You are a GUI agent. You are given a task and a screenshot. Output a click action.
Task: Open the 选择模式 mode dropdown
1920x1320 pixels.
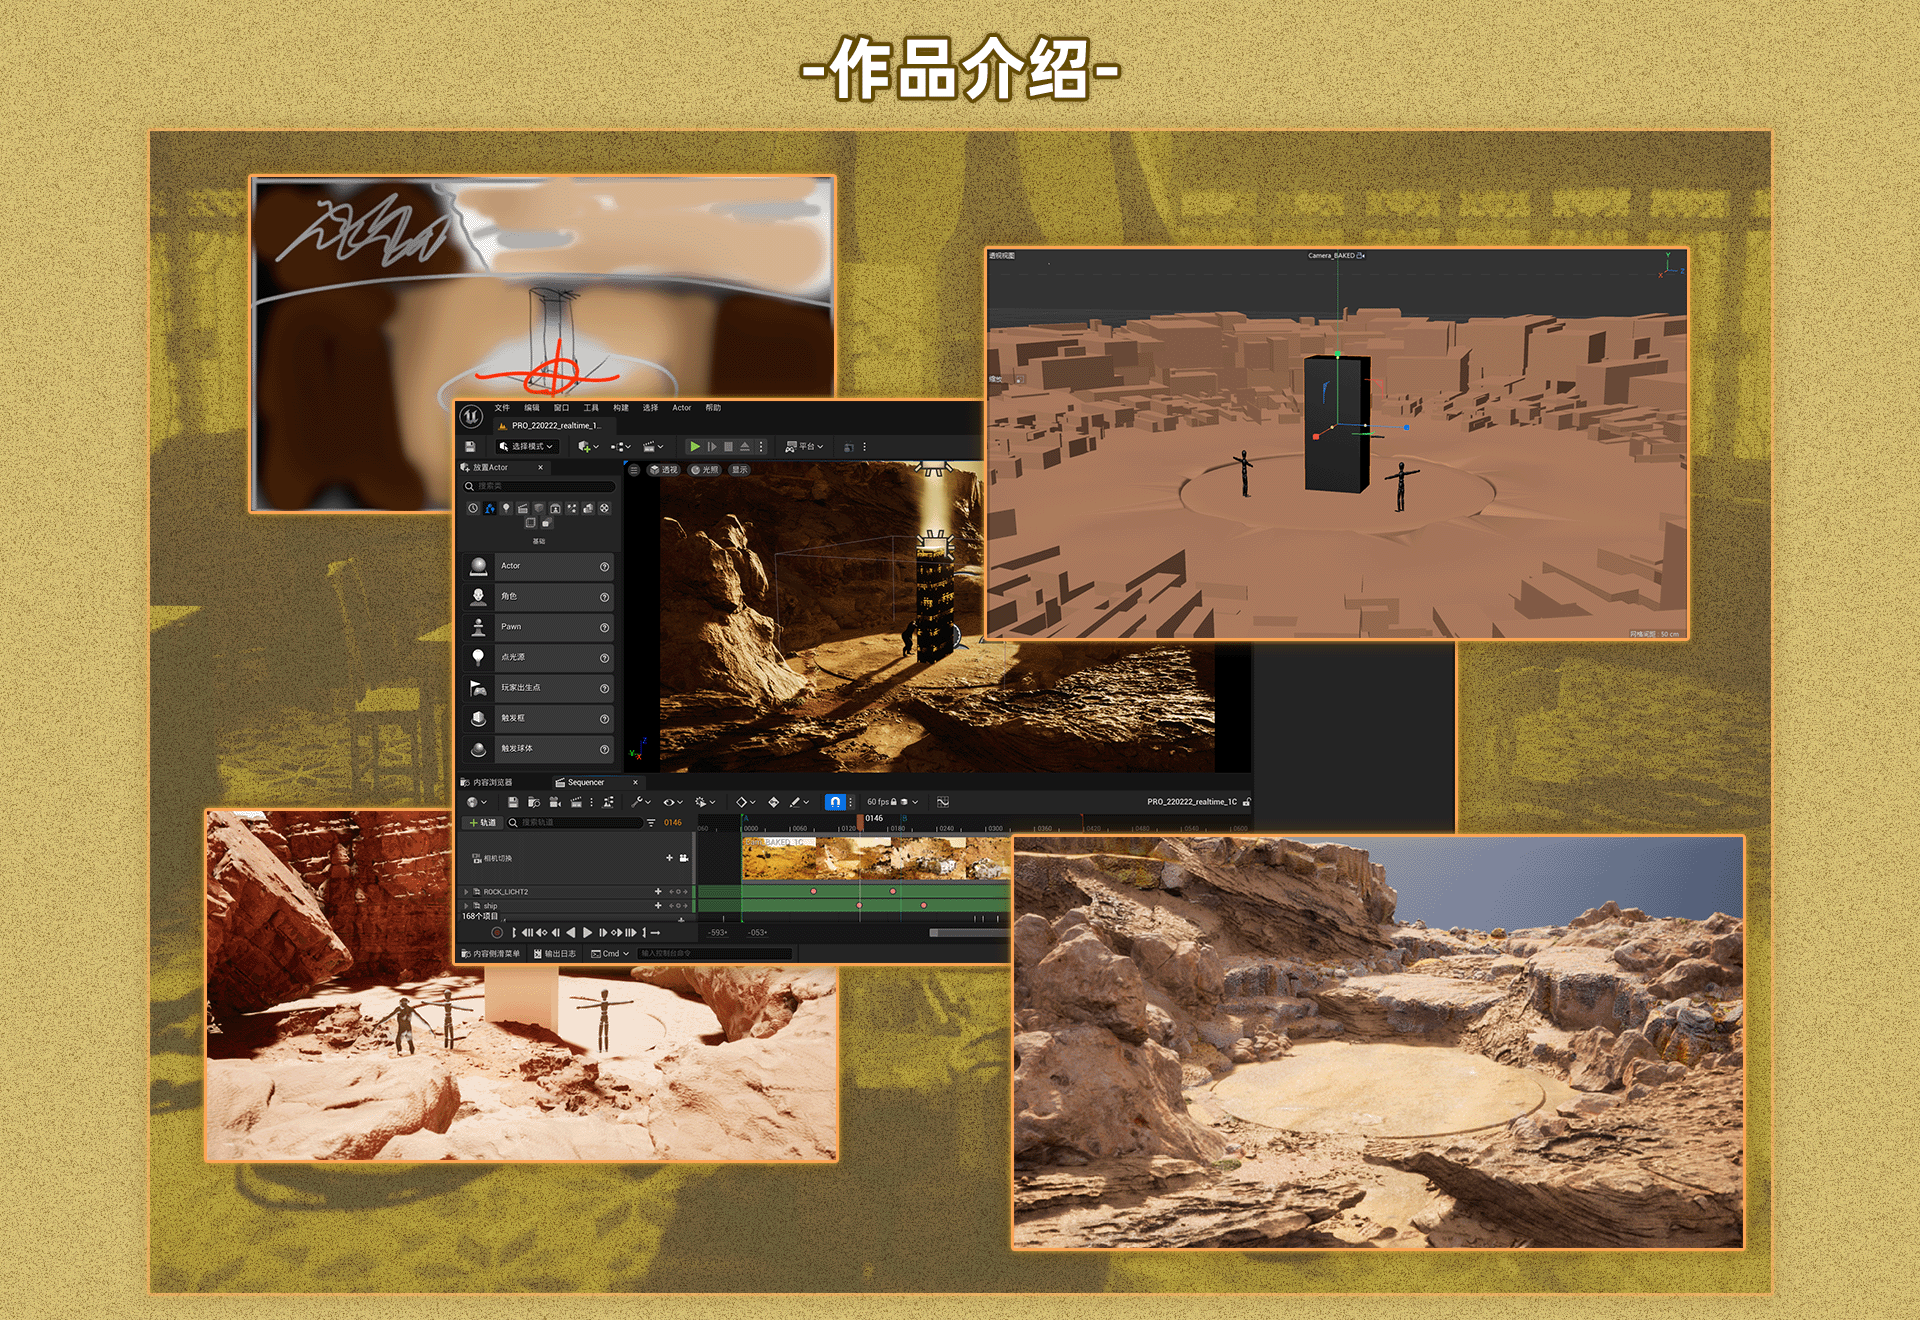(x=526, y=447)
